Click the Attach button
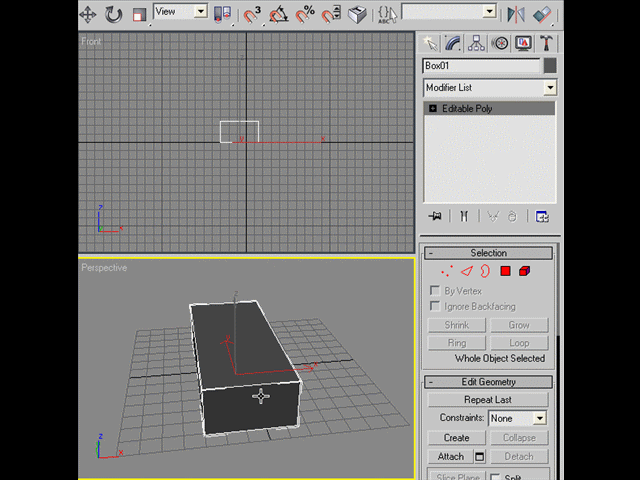The height and width of the screenshot is (480, 640). click(451, 456)
